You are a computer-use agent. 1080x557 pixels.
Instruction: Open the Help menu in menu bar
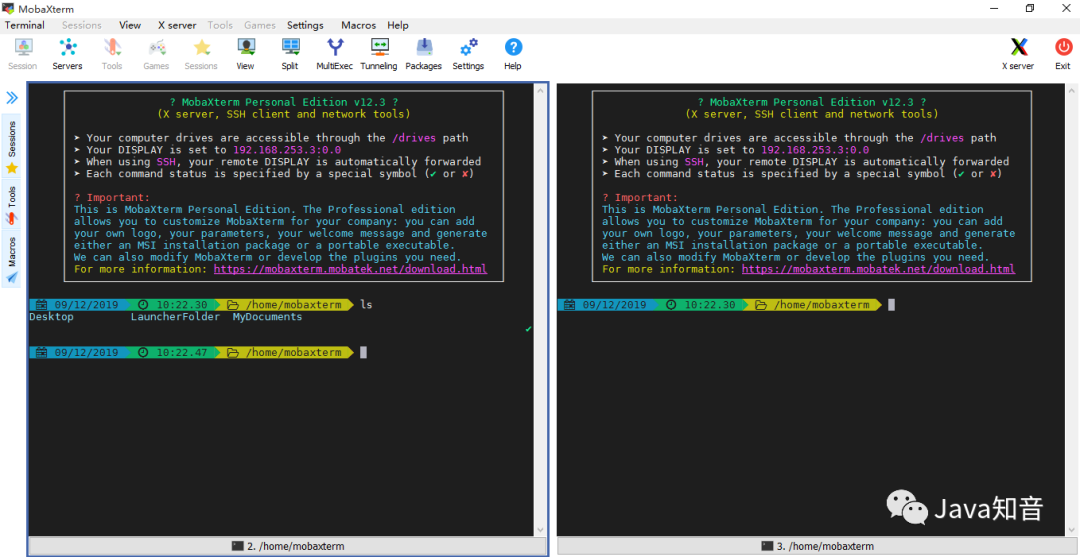tap(397, 25)
